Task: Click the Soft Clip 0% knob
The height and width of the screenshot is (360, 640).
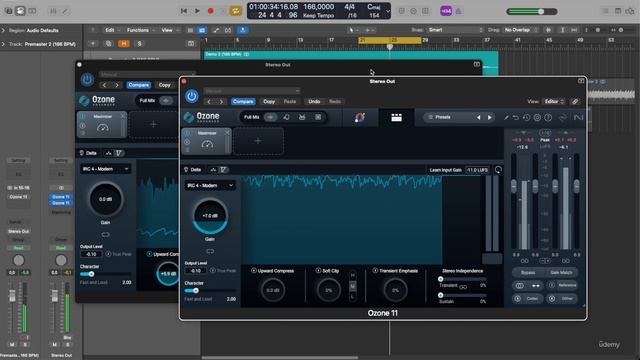Action: click(x=328, y=290)
